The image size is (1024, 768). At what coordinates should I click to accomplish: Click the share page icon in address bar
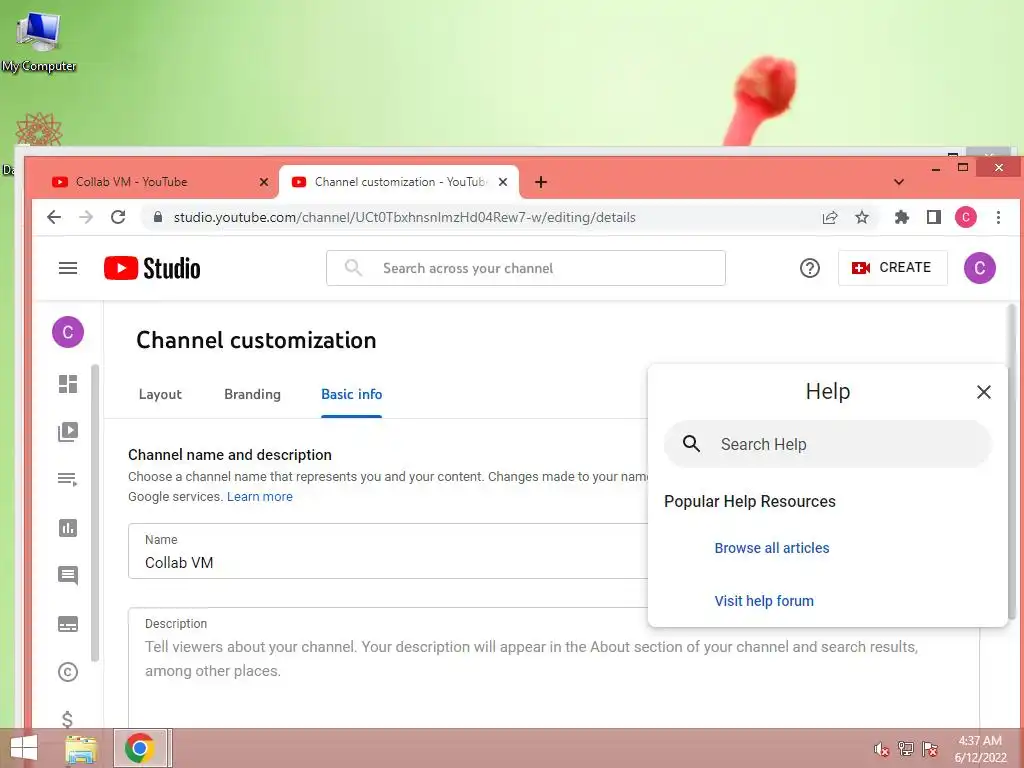click(830, 217)
